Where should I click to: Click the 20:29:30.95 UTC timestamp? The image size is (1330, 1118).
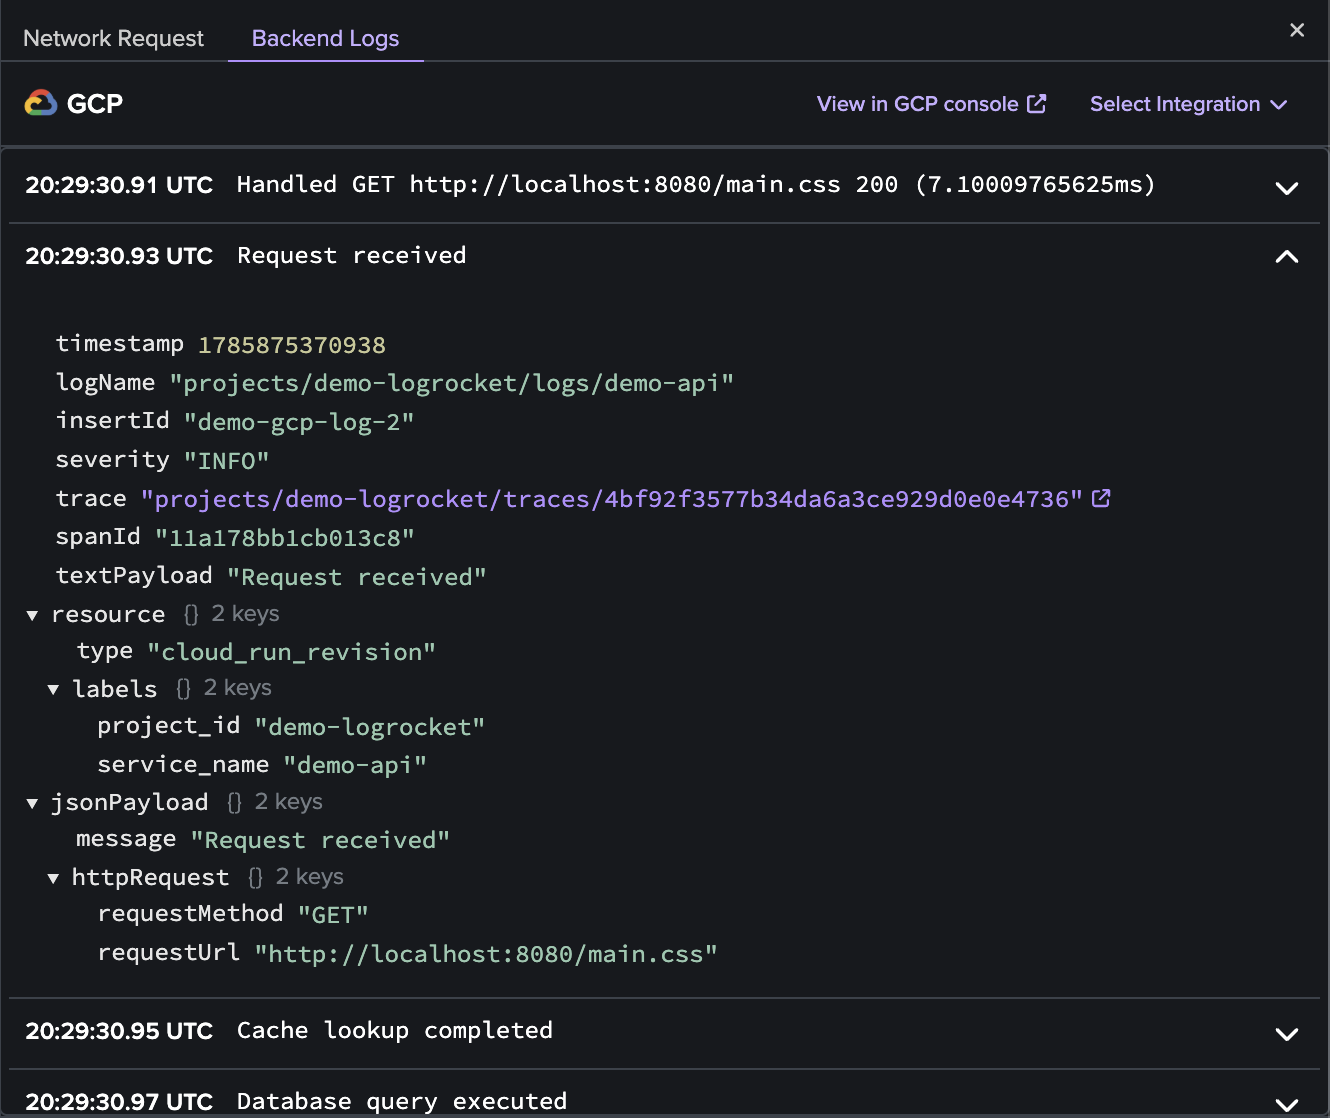click(x=119, y=1031)
